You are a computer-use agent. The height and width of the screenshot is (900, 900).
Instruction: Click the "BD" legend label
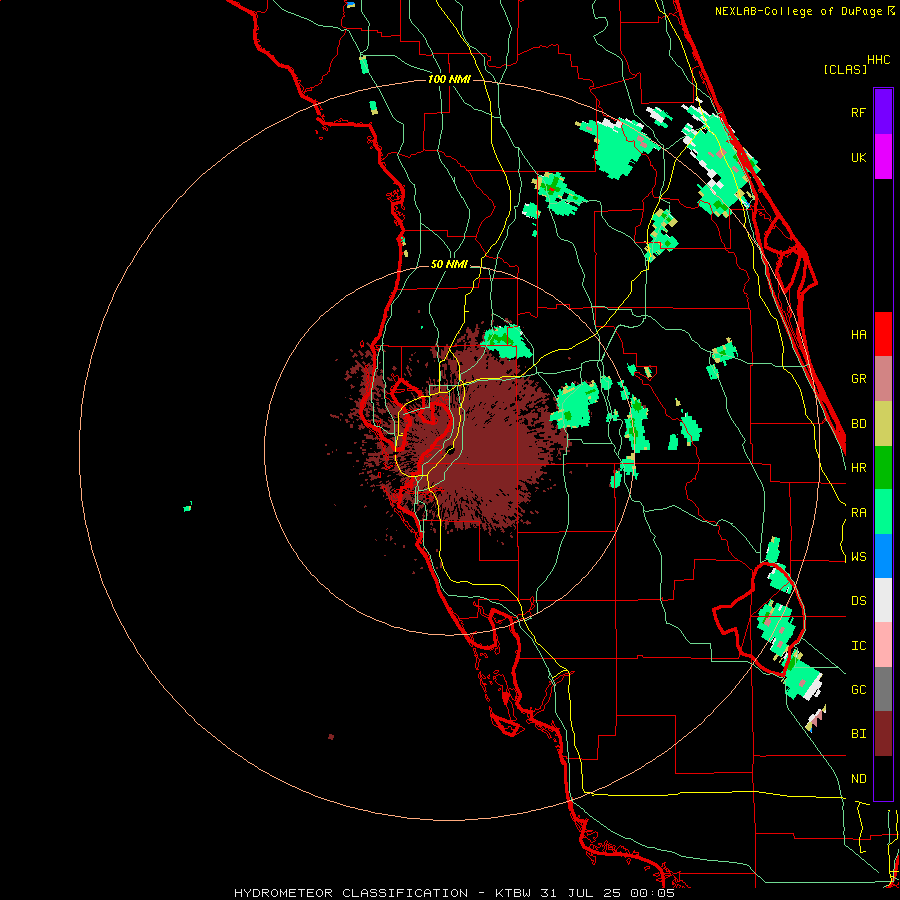point(858,424)
